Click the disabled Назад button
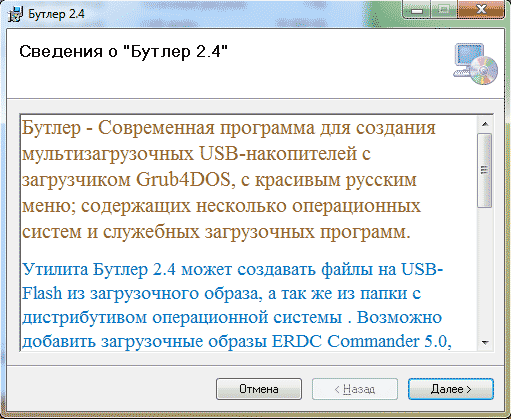The height and width of the screenshot is (419, 511). tap(355, 389)
